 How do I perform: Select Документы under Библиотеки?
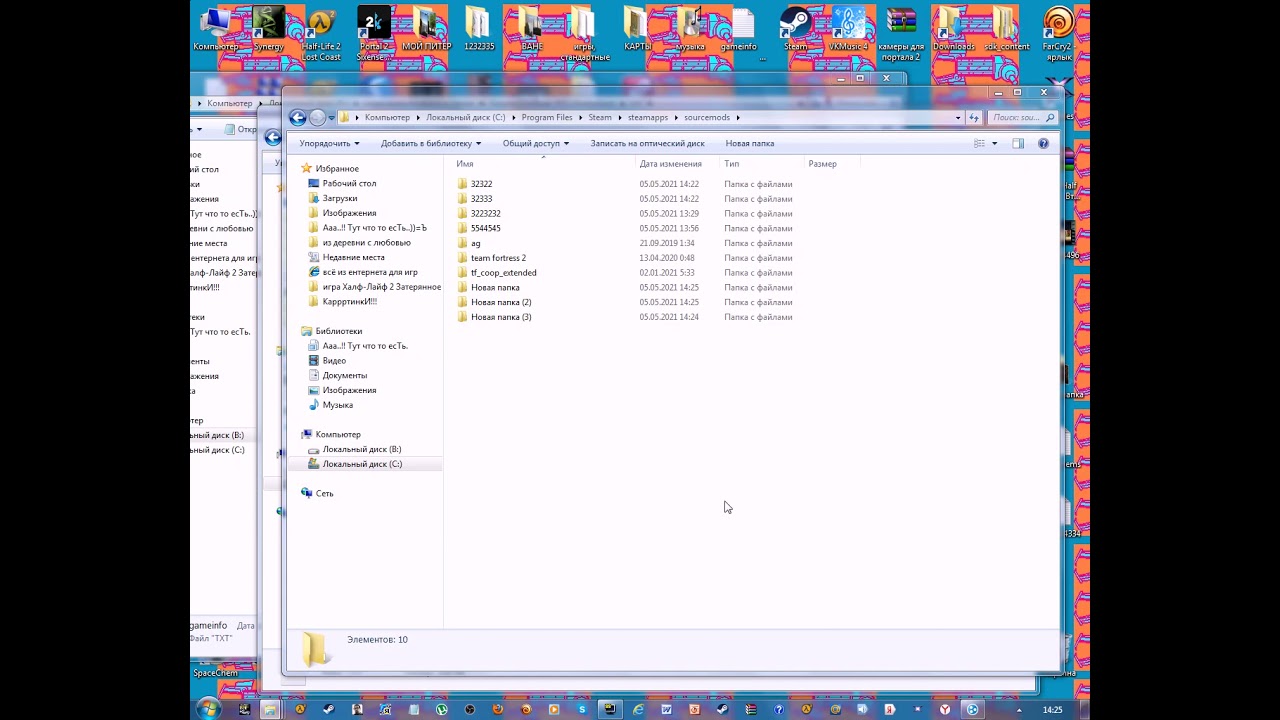click(344, 375)
